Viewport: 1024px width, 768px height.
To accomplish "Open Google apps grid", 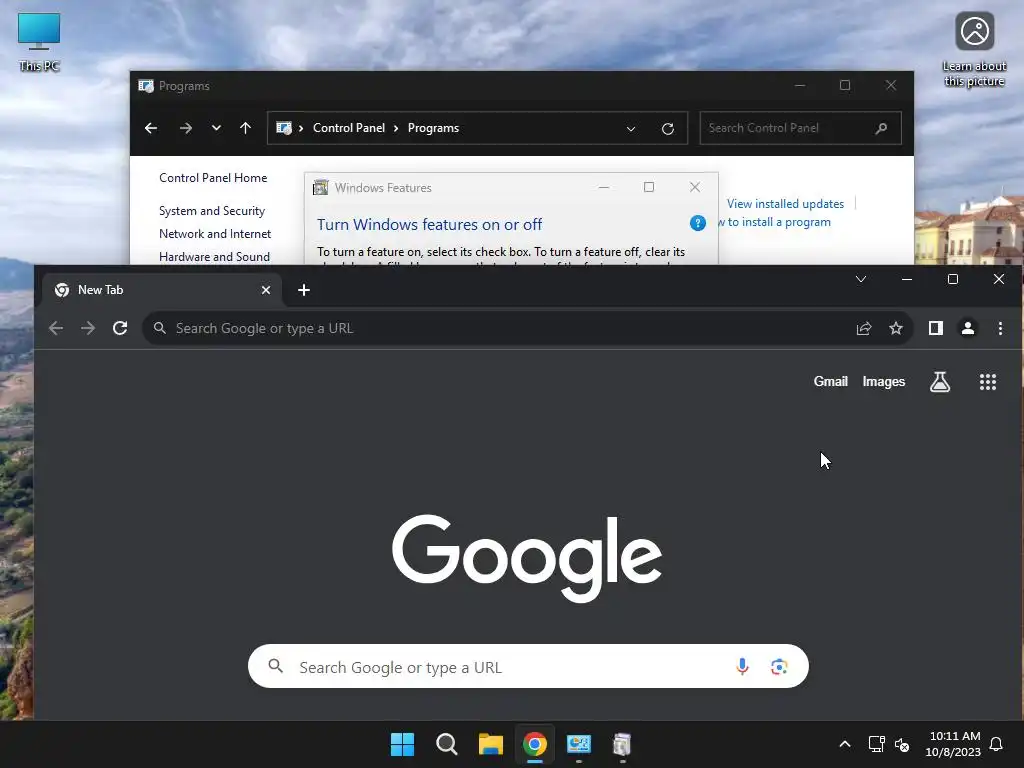I will (x=988, y=381).
